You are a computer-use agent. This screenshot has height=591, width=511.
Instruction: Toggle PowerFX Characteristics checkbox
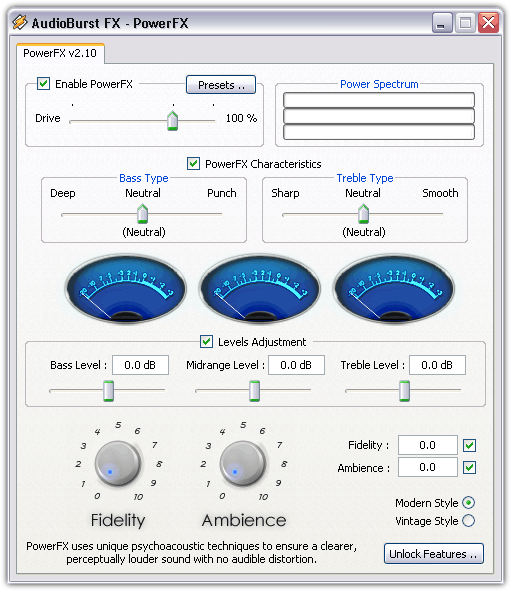(193, 164)
